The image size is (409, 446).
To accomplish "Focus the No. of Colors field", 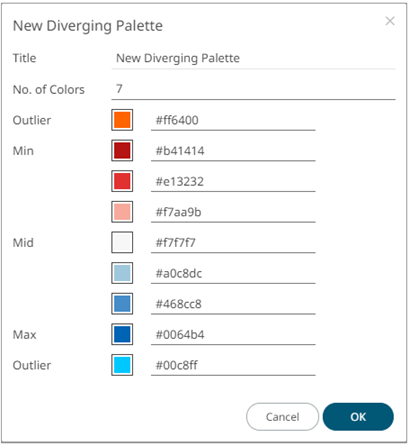I will [253, 89].
